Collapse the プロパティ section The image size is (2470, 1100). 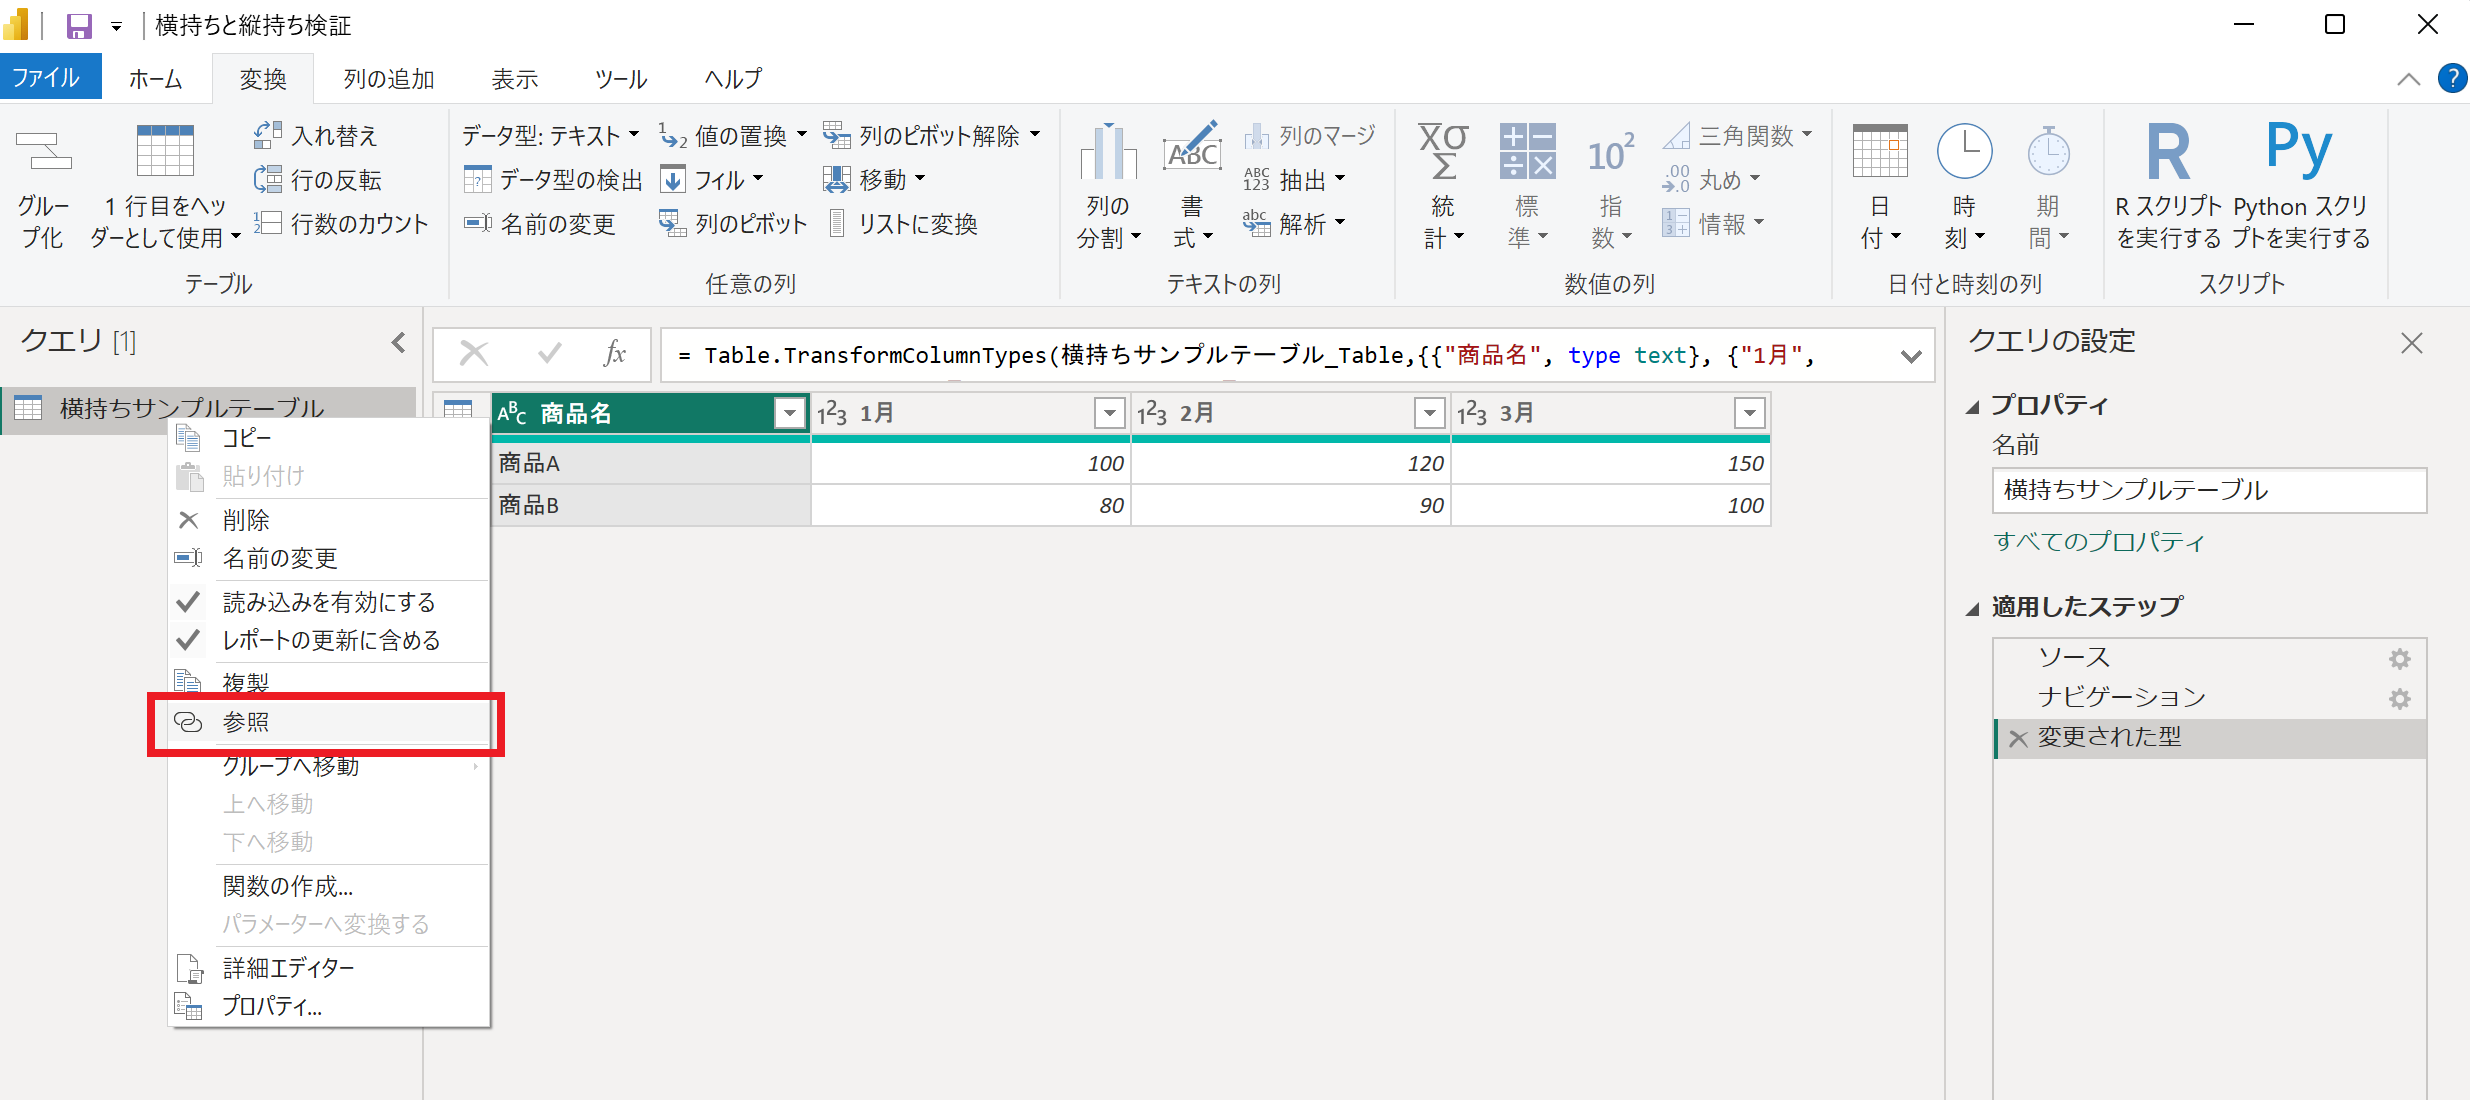[x=1972, y=407]
